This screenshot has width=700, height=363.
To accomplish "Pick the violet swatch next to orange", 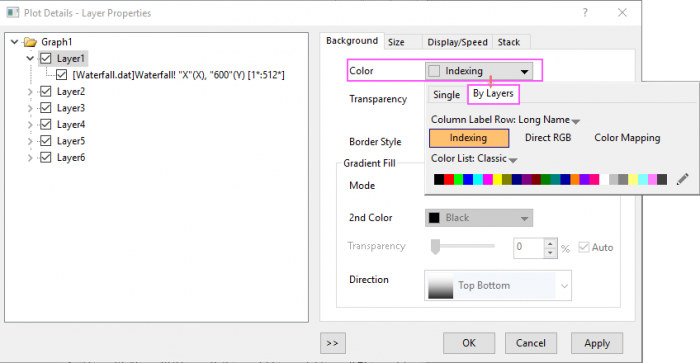I will tap(584, 179).
